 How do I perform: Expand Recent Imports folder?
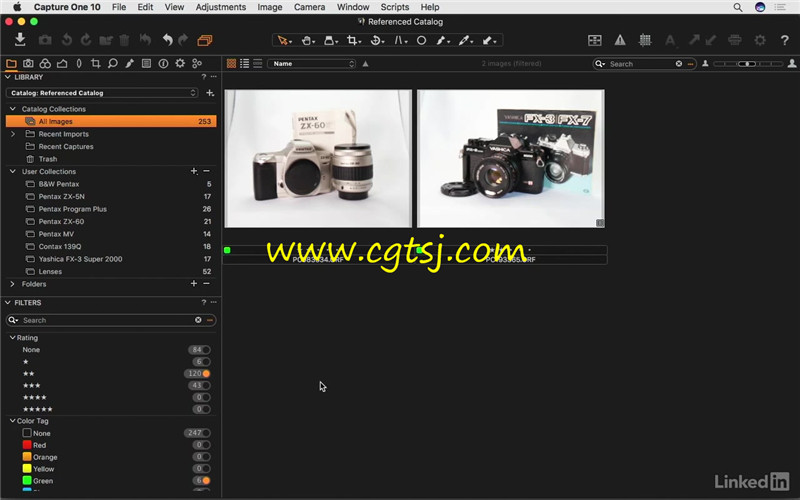(13, 134)
